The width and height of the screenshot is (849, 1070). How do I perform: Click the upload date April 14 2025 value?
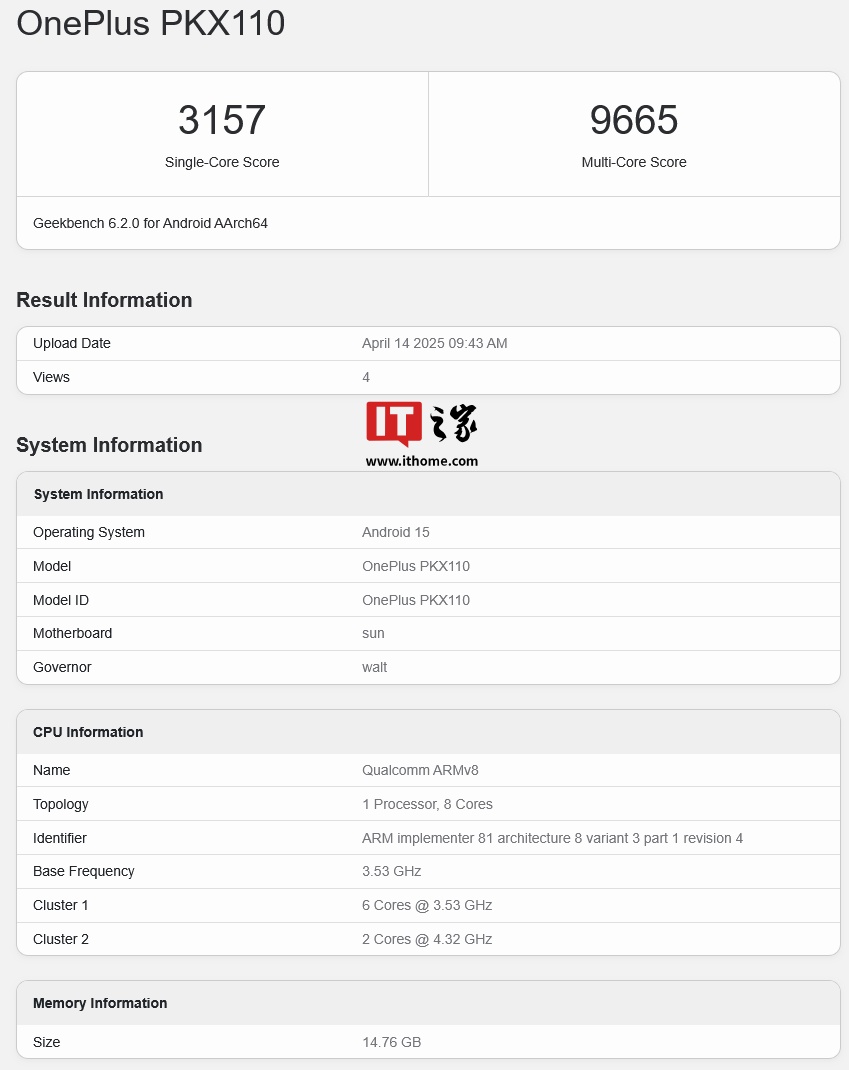point(434,343)
